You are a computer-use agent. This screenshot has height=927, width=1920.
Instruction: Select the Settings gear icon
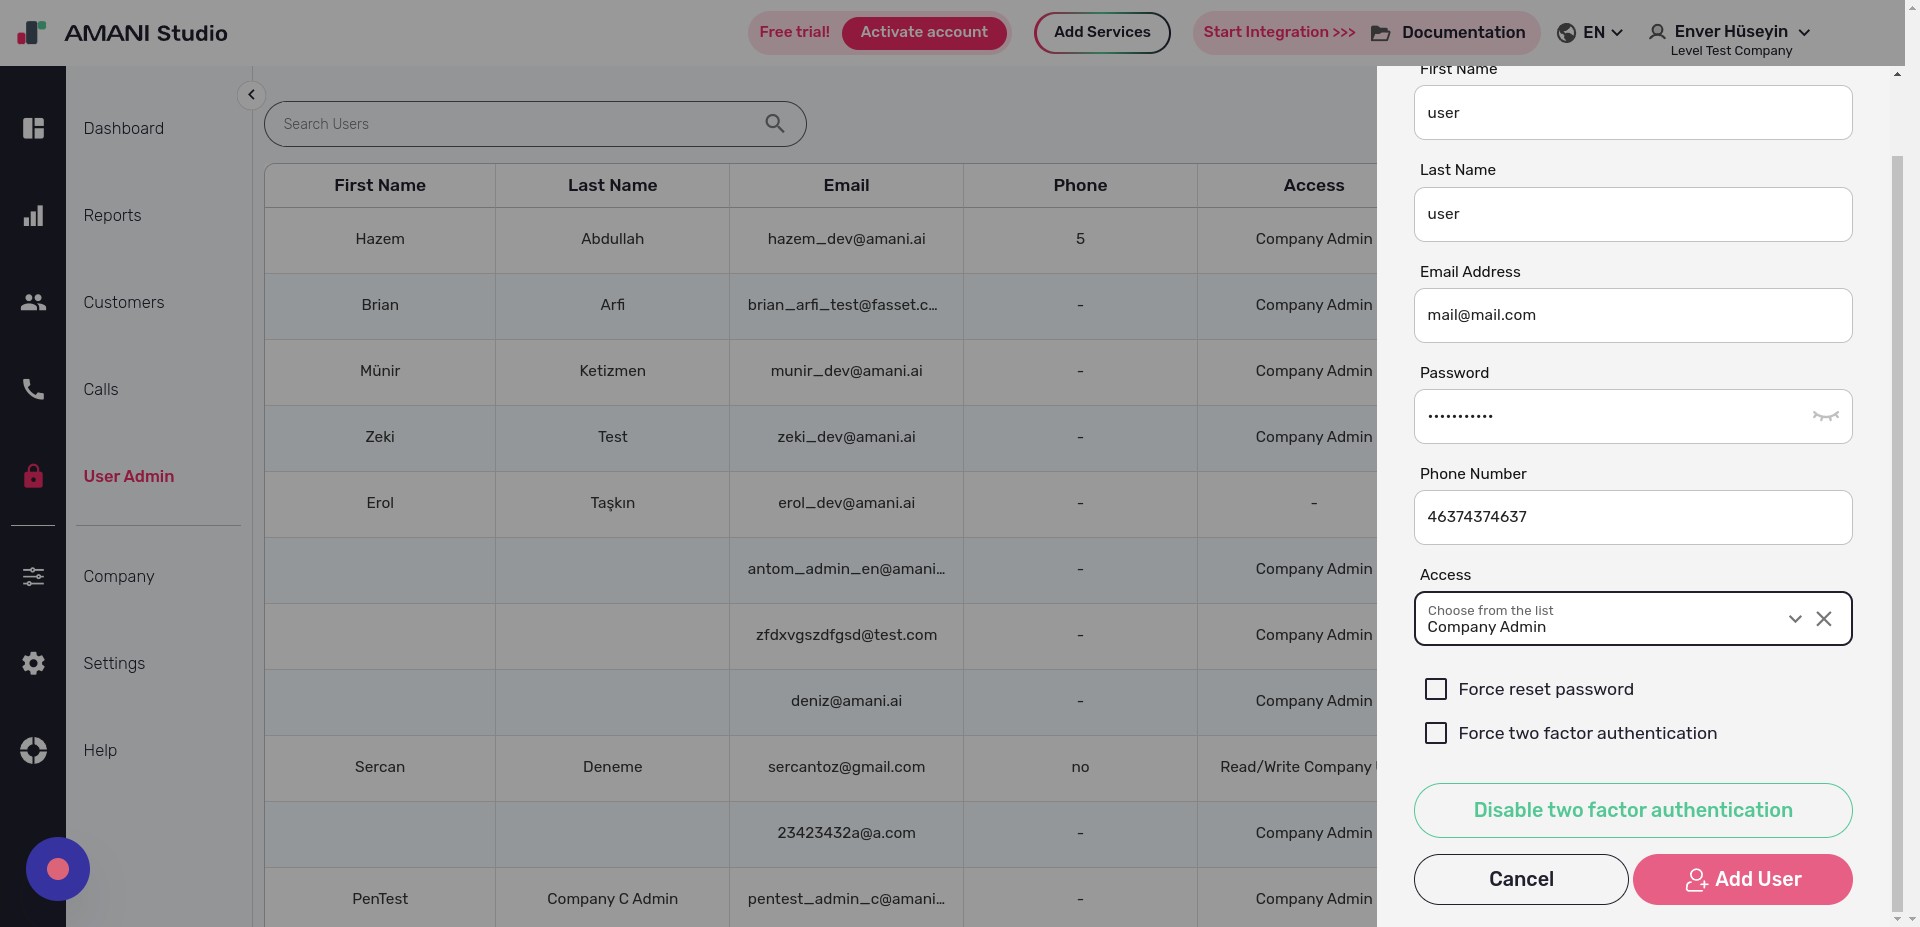click(33, 663)
